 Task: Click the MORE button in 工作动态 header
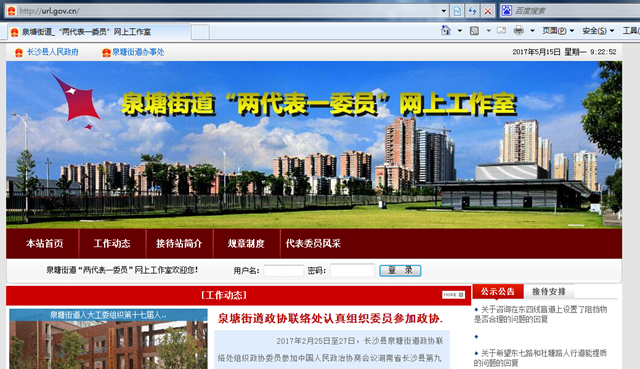coord(453,295)
